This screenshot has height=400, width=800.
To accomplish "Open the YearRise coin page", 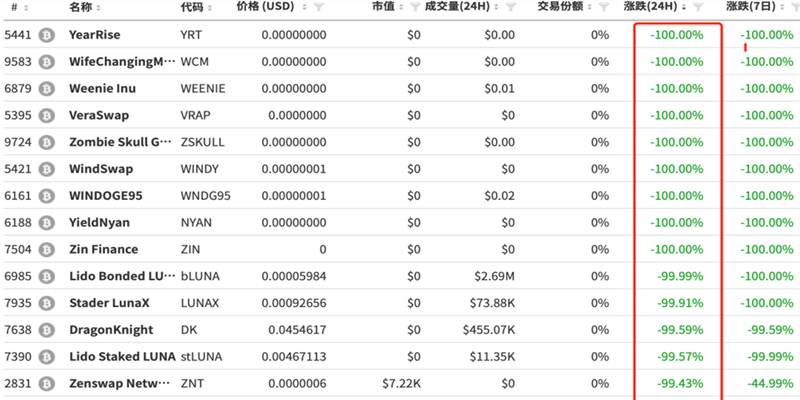I will (x=95, y=35).
